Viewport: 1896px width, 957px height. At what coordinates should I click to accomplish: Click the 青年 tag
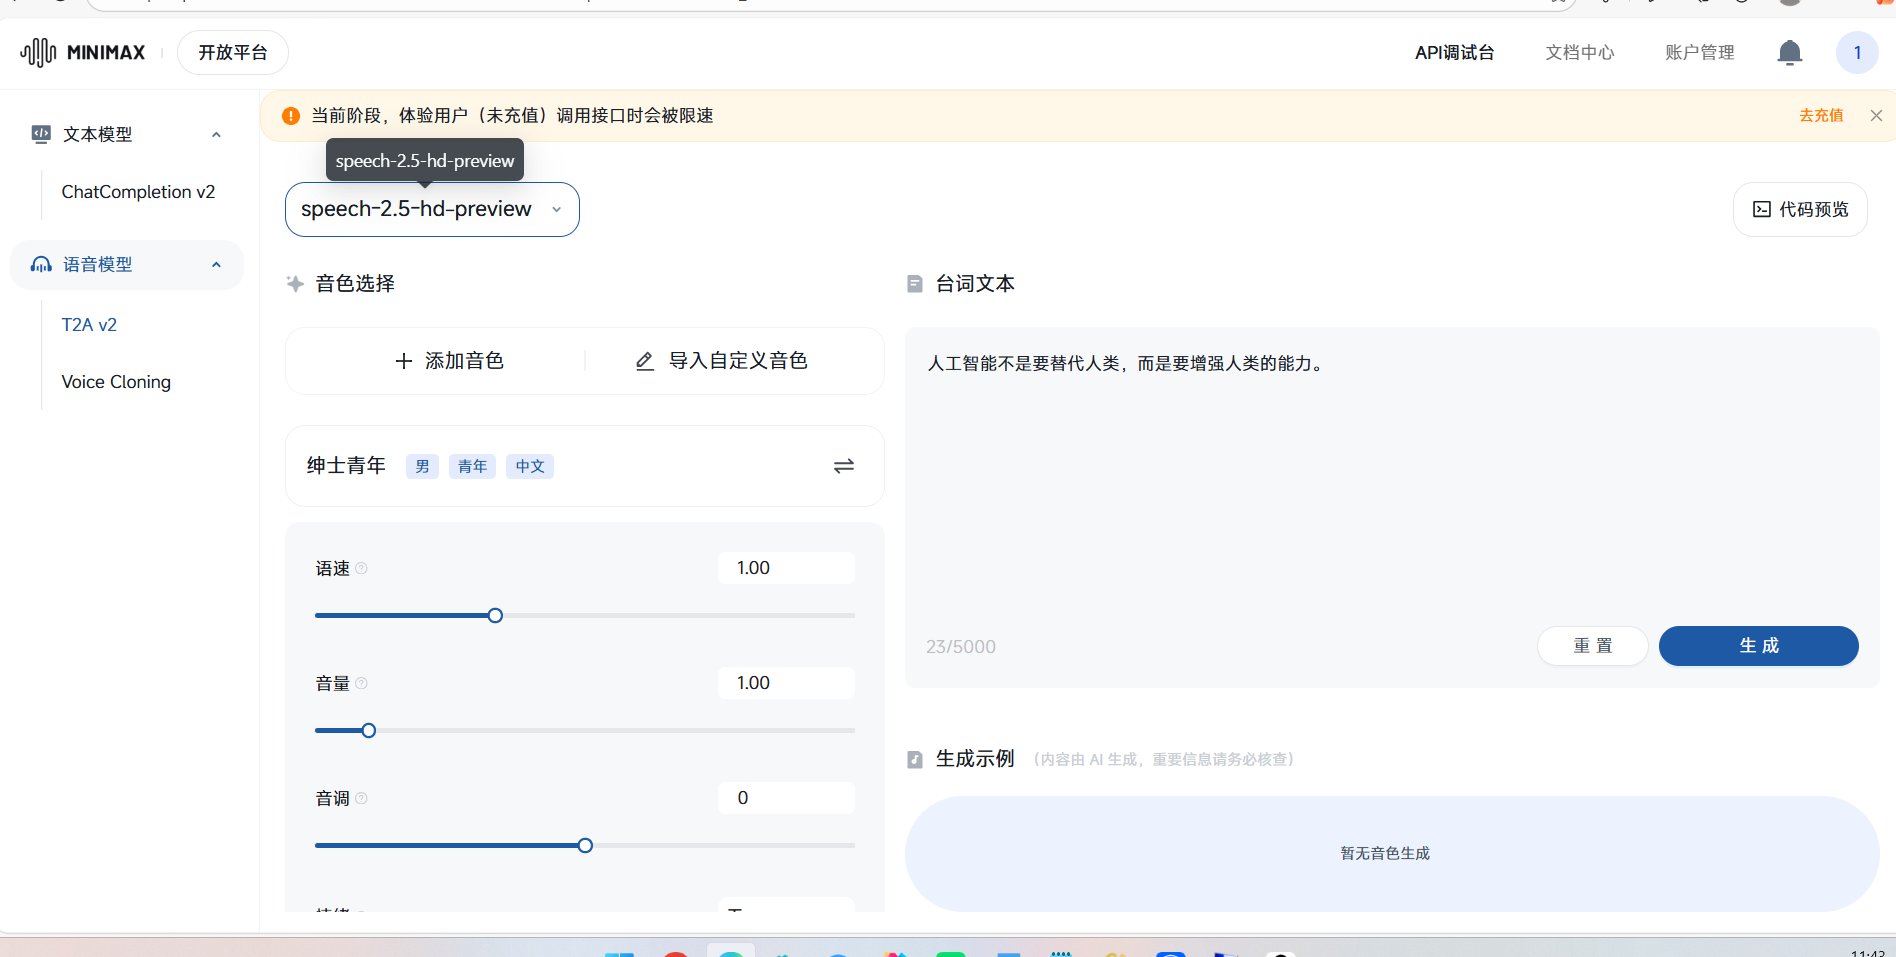tap(472, 466)
